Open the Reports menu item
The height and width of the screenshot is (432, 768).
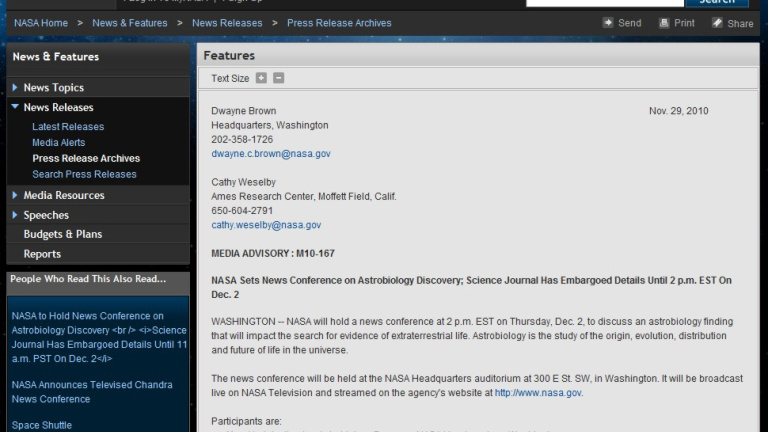[x=42, y=254]
